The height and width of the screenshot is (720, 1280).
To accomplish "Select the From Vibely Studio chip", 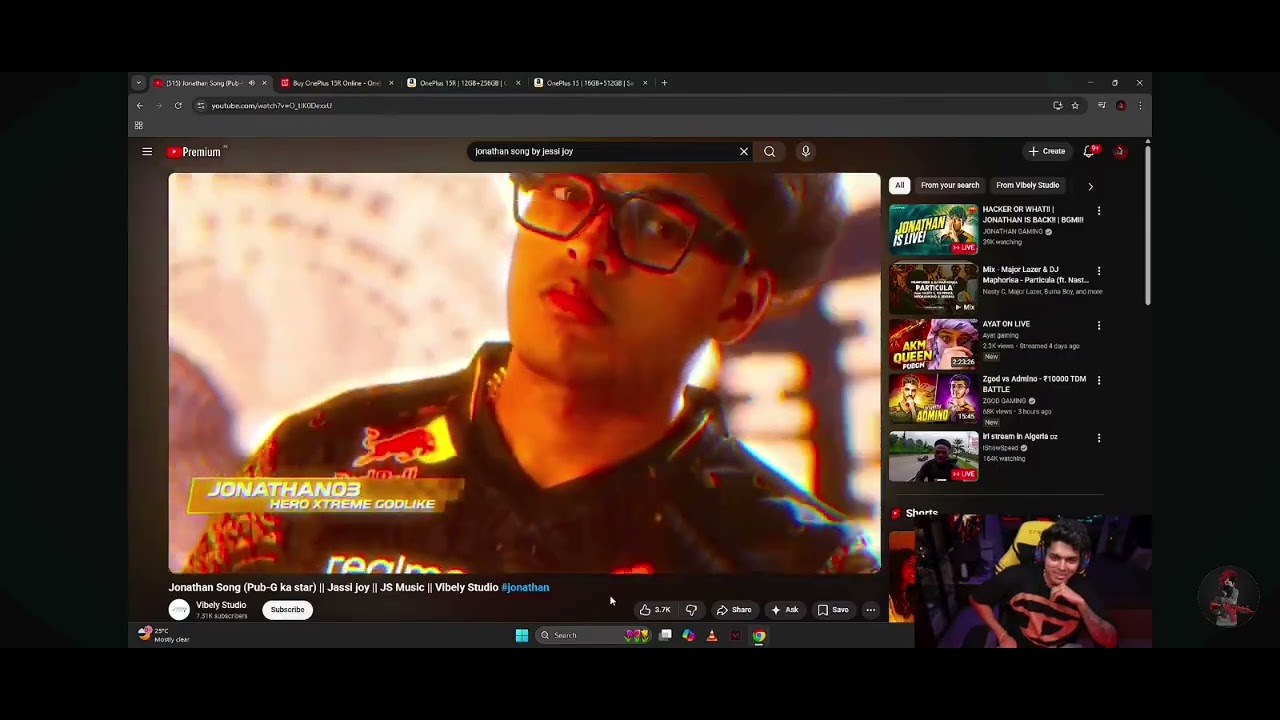I will 1027,185.
